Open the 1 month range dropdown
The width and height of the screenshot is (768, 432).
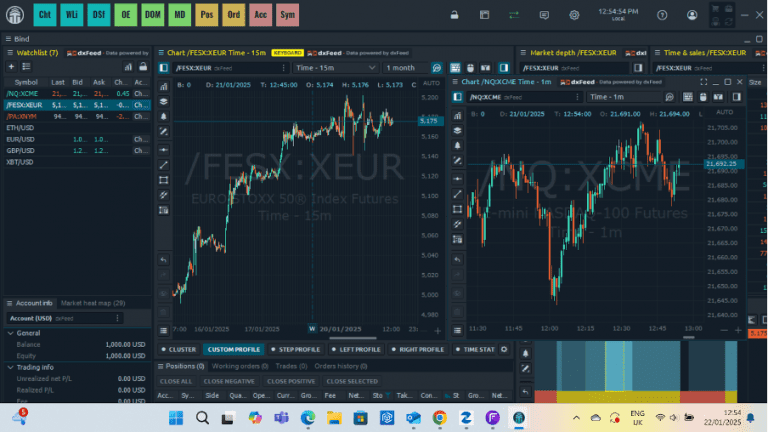[x=412, y=67]
